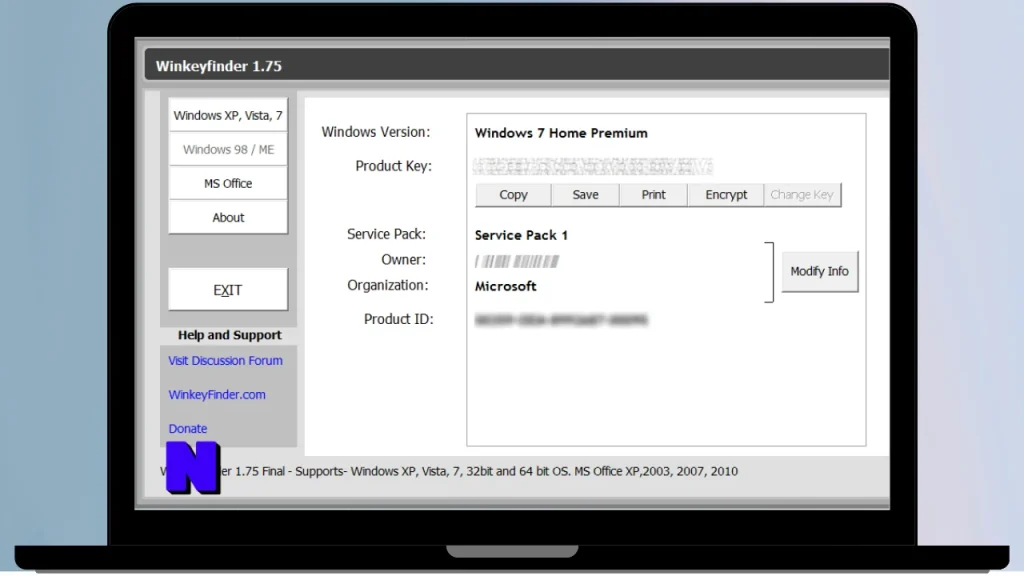
Task: Click 'Windows 7 Home Premium' text
Action: [x=561, y=133]
